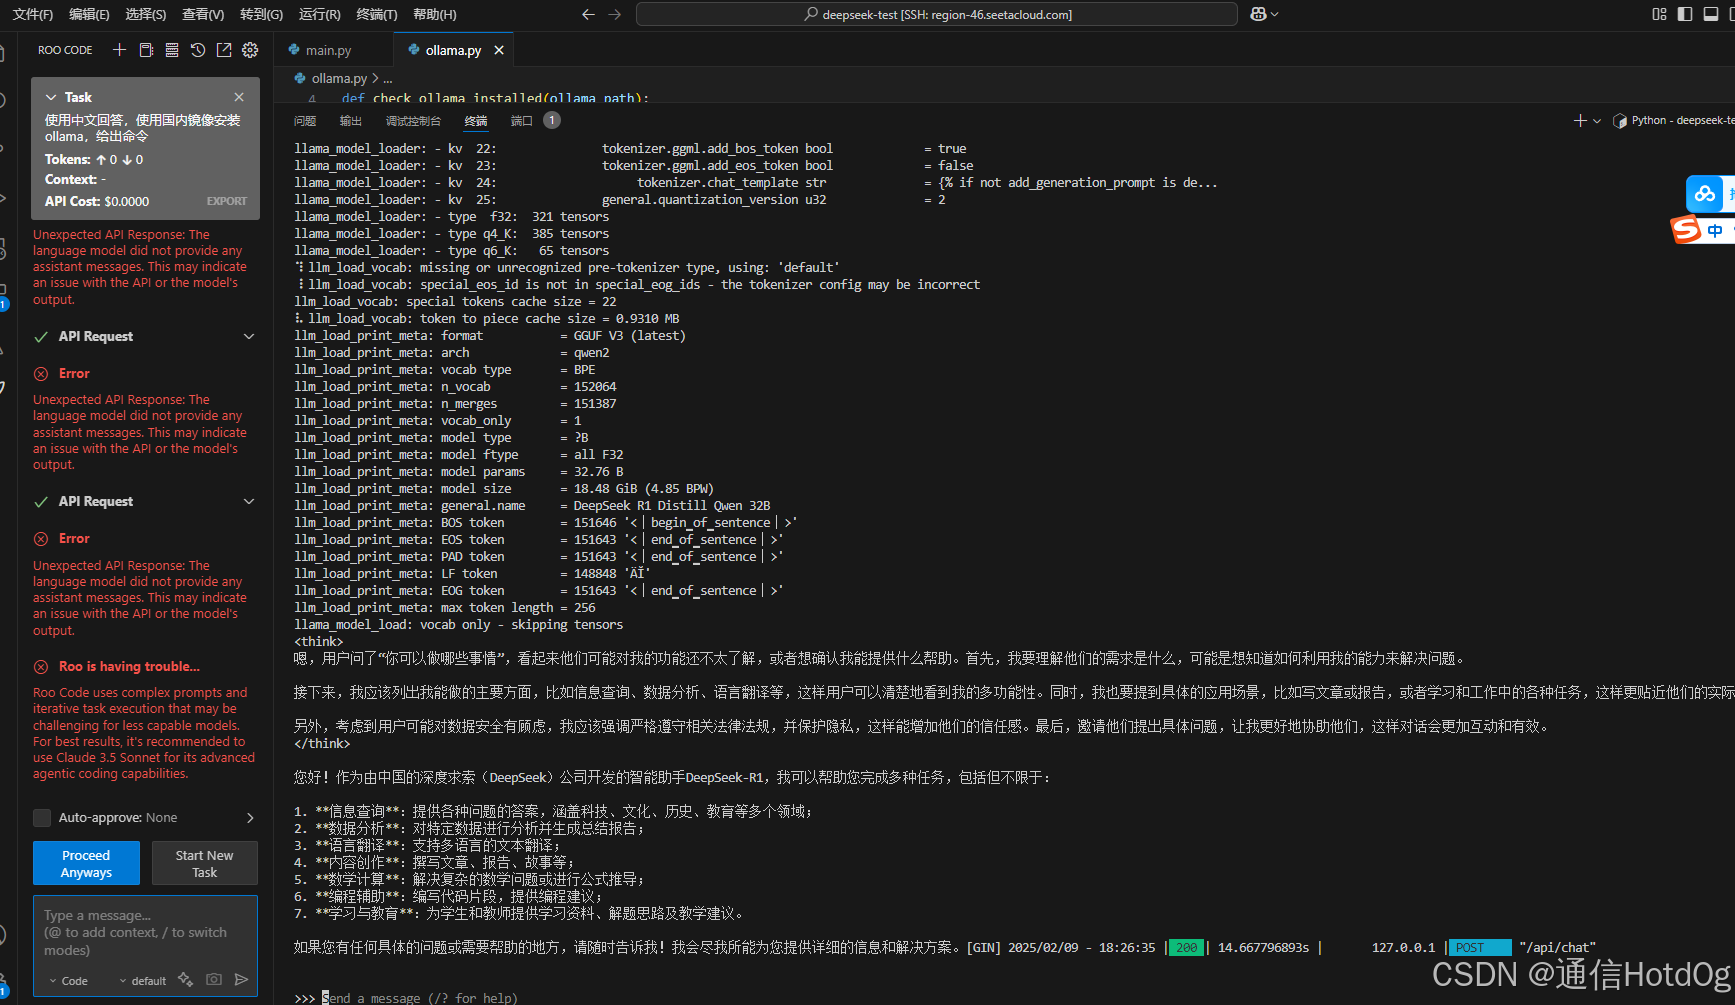Focus the Type a message input box
Image resolution: width=1735 pixels, height=1005 pixels.
[x=145, y=932]
